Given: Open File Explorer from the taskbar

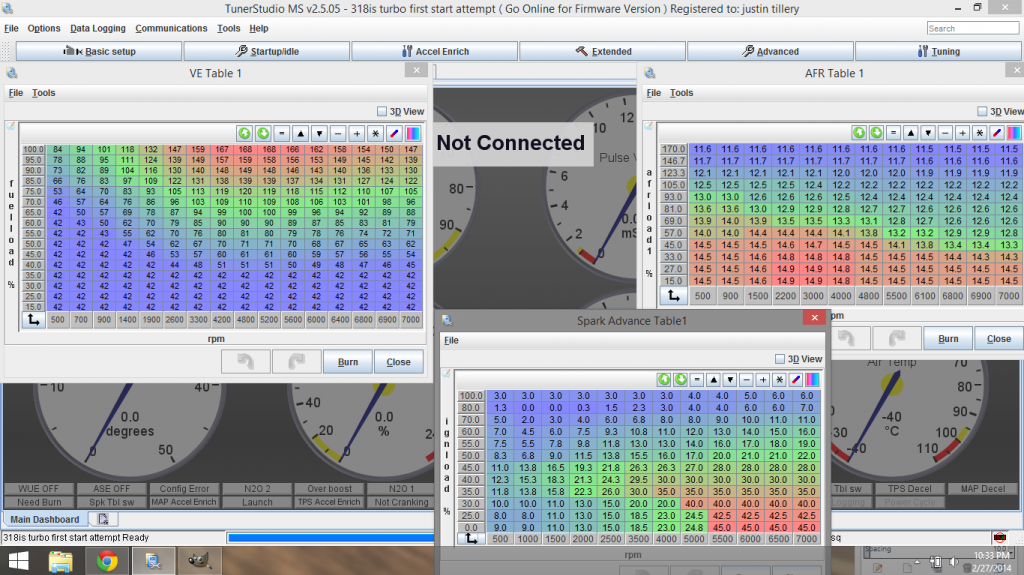Looking at the screenshot, I should [x=61, y=561].
